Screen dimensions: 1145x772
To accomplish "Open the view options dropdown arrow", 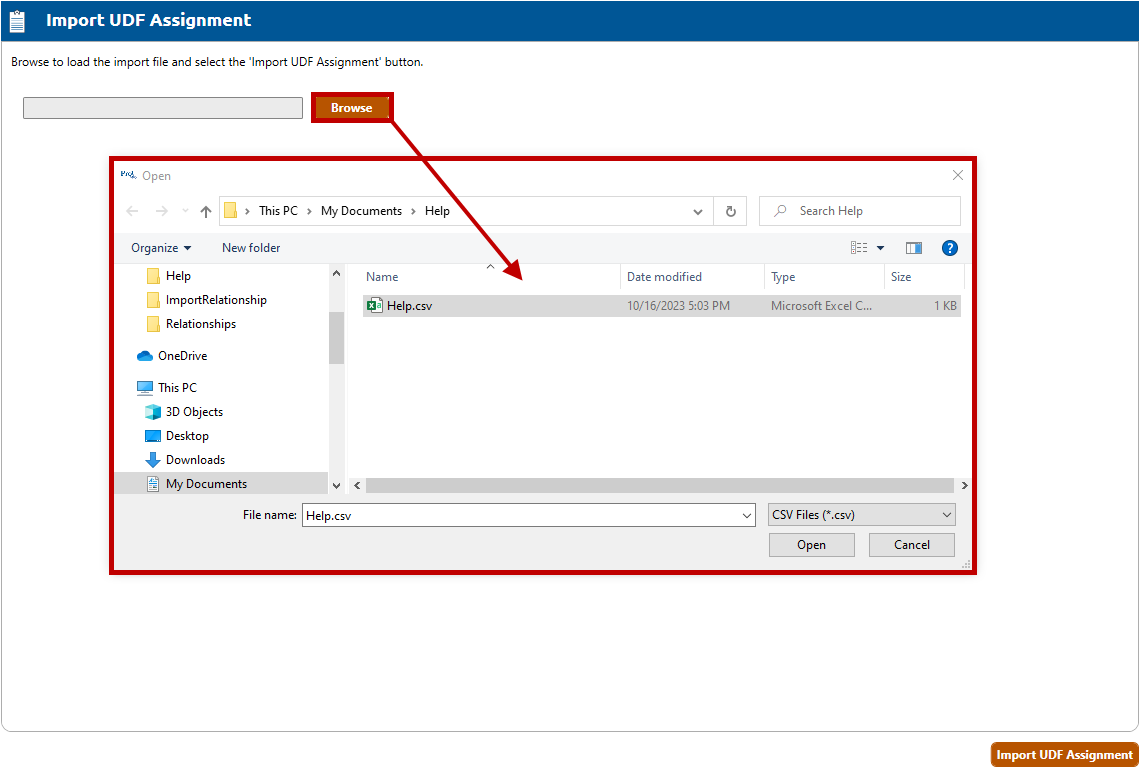I will [x=881, y=248].
